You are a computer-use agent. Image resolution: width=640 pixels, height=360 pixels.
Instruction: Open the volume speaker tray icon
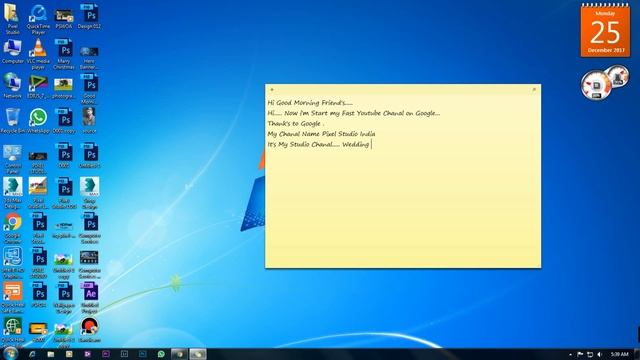click(x=600, y=354)
